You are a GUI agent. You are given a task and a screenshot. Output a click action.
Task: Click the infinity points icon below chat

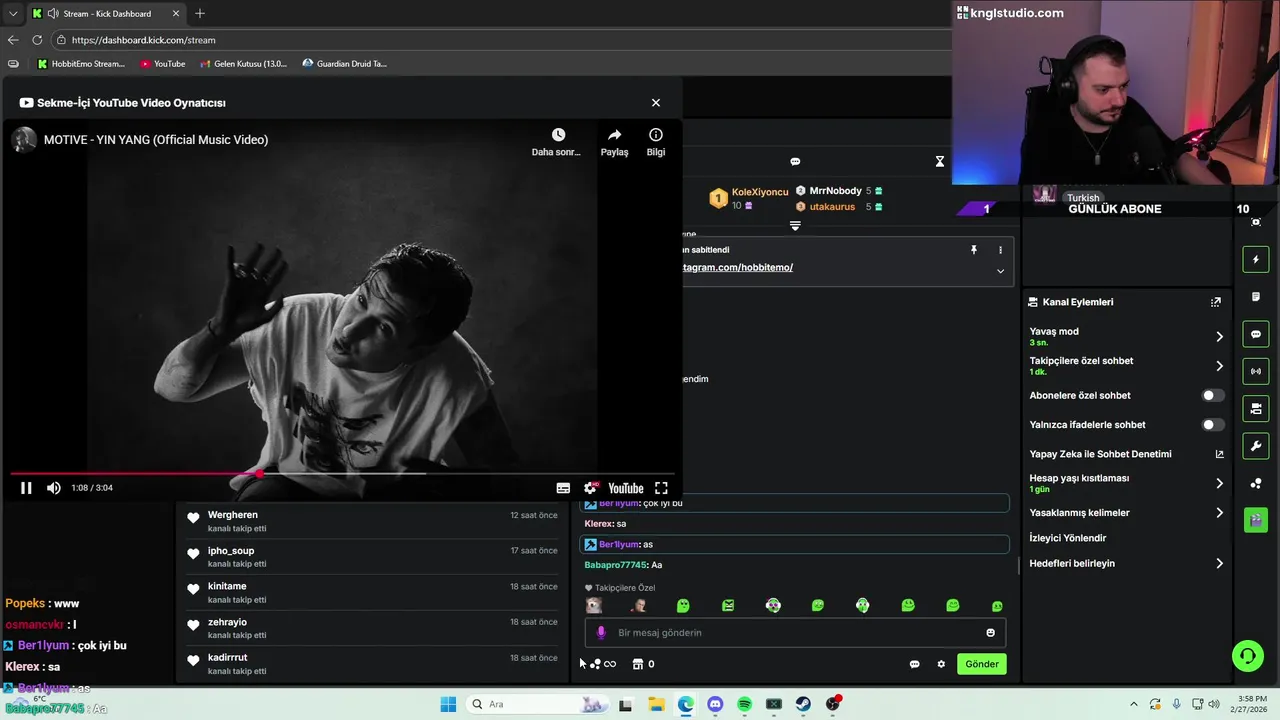(610, 664)
